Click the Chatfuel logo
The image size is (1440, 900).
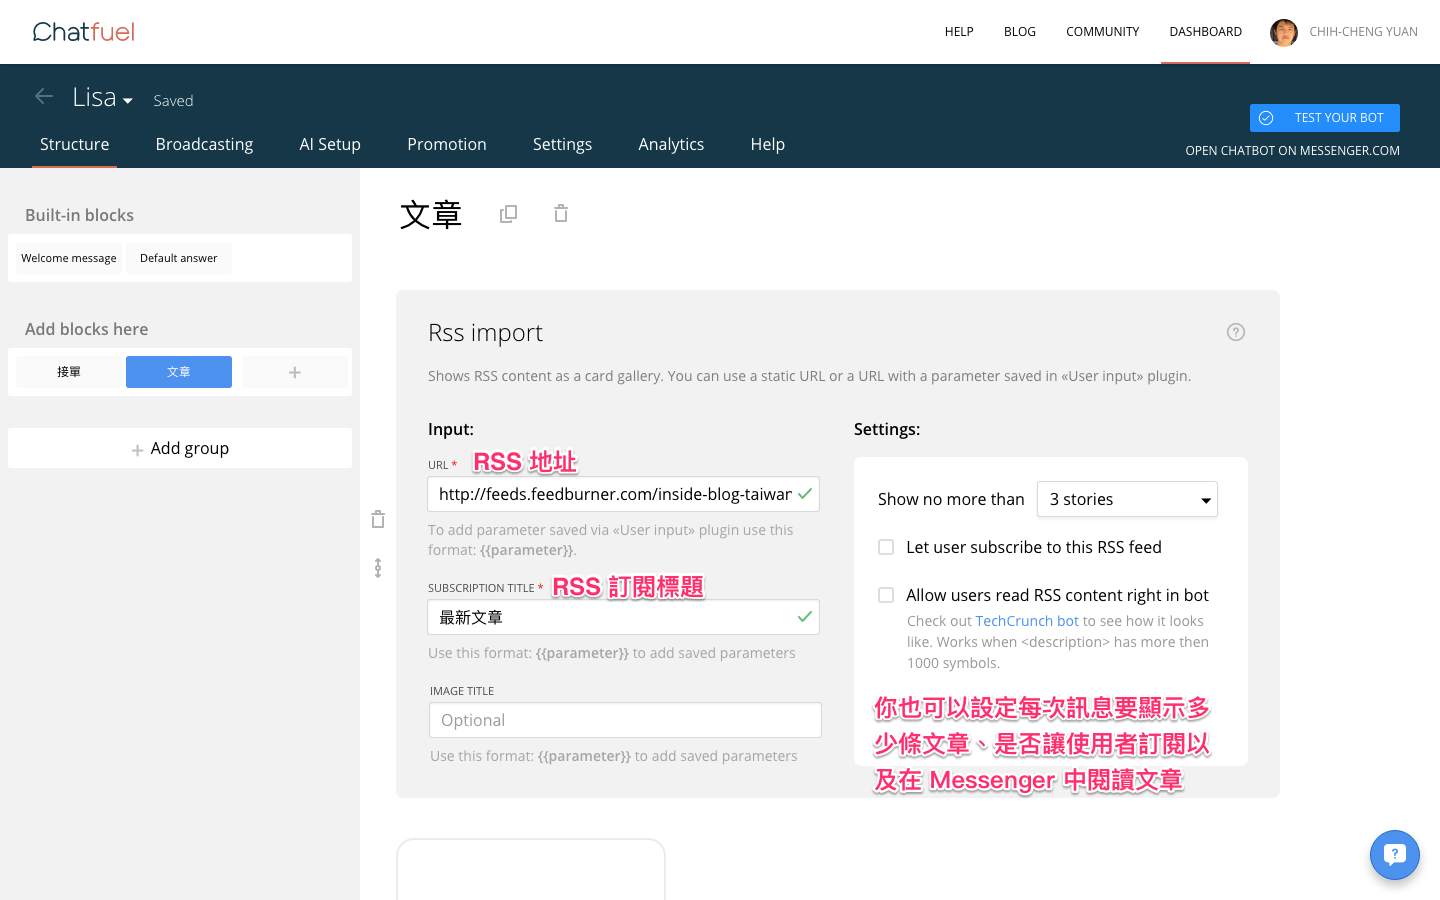click(84, 32)
